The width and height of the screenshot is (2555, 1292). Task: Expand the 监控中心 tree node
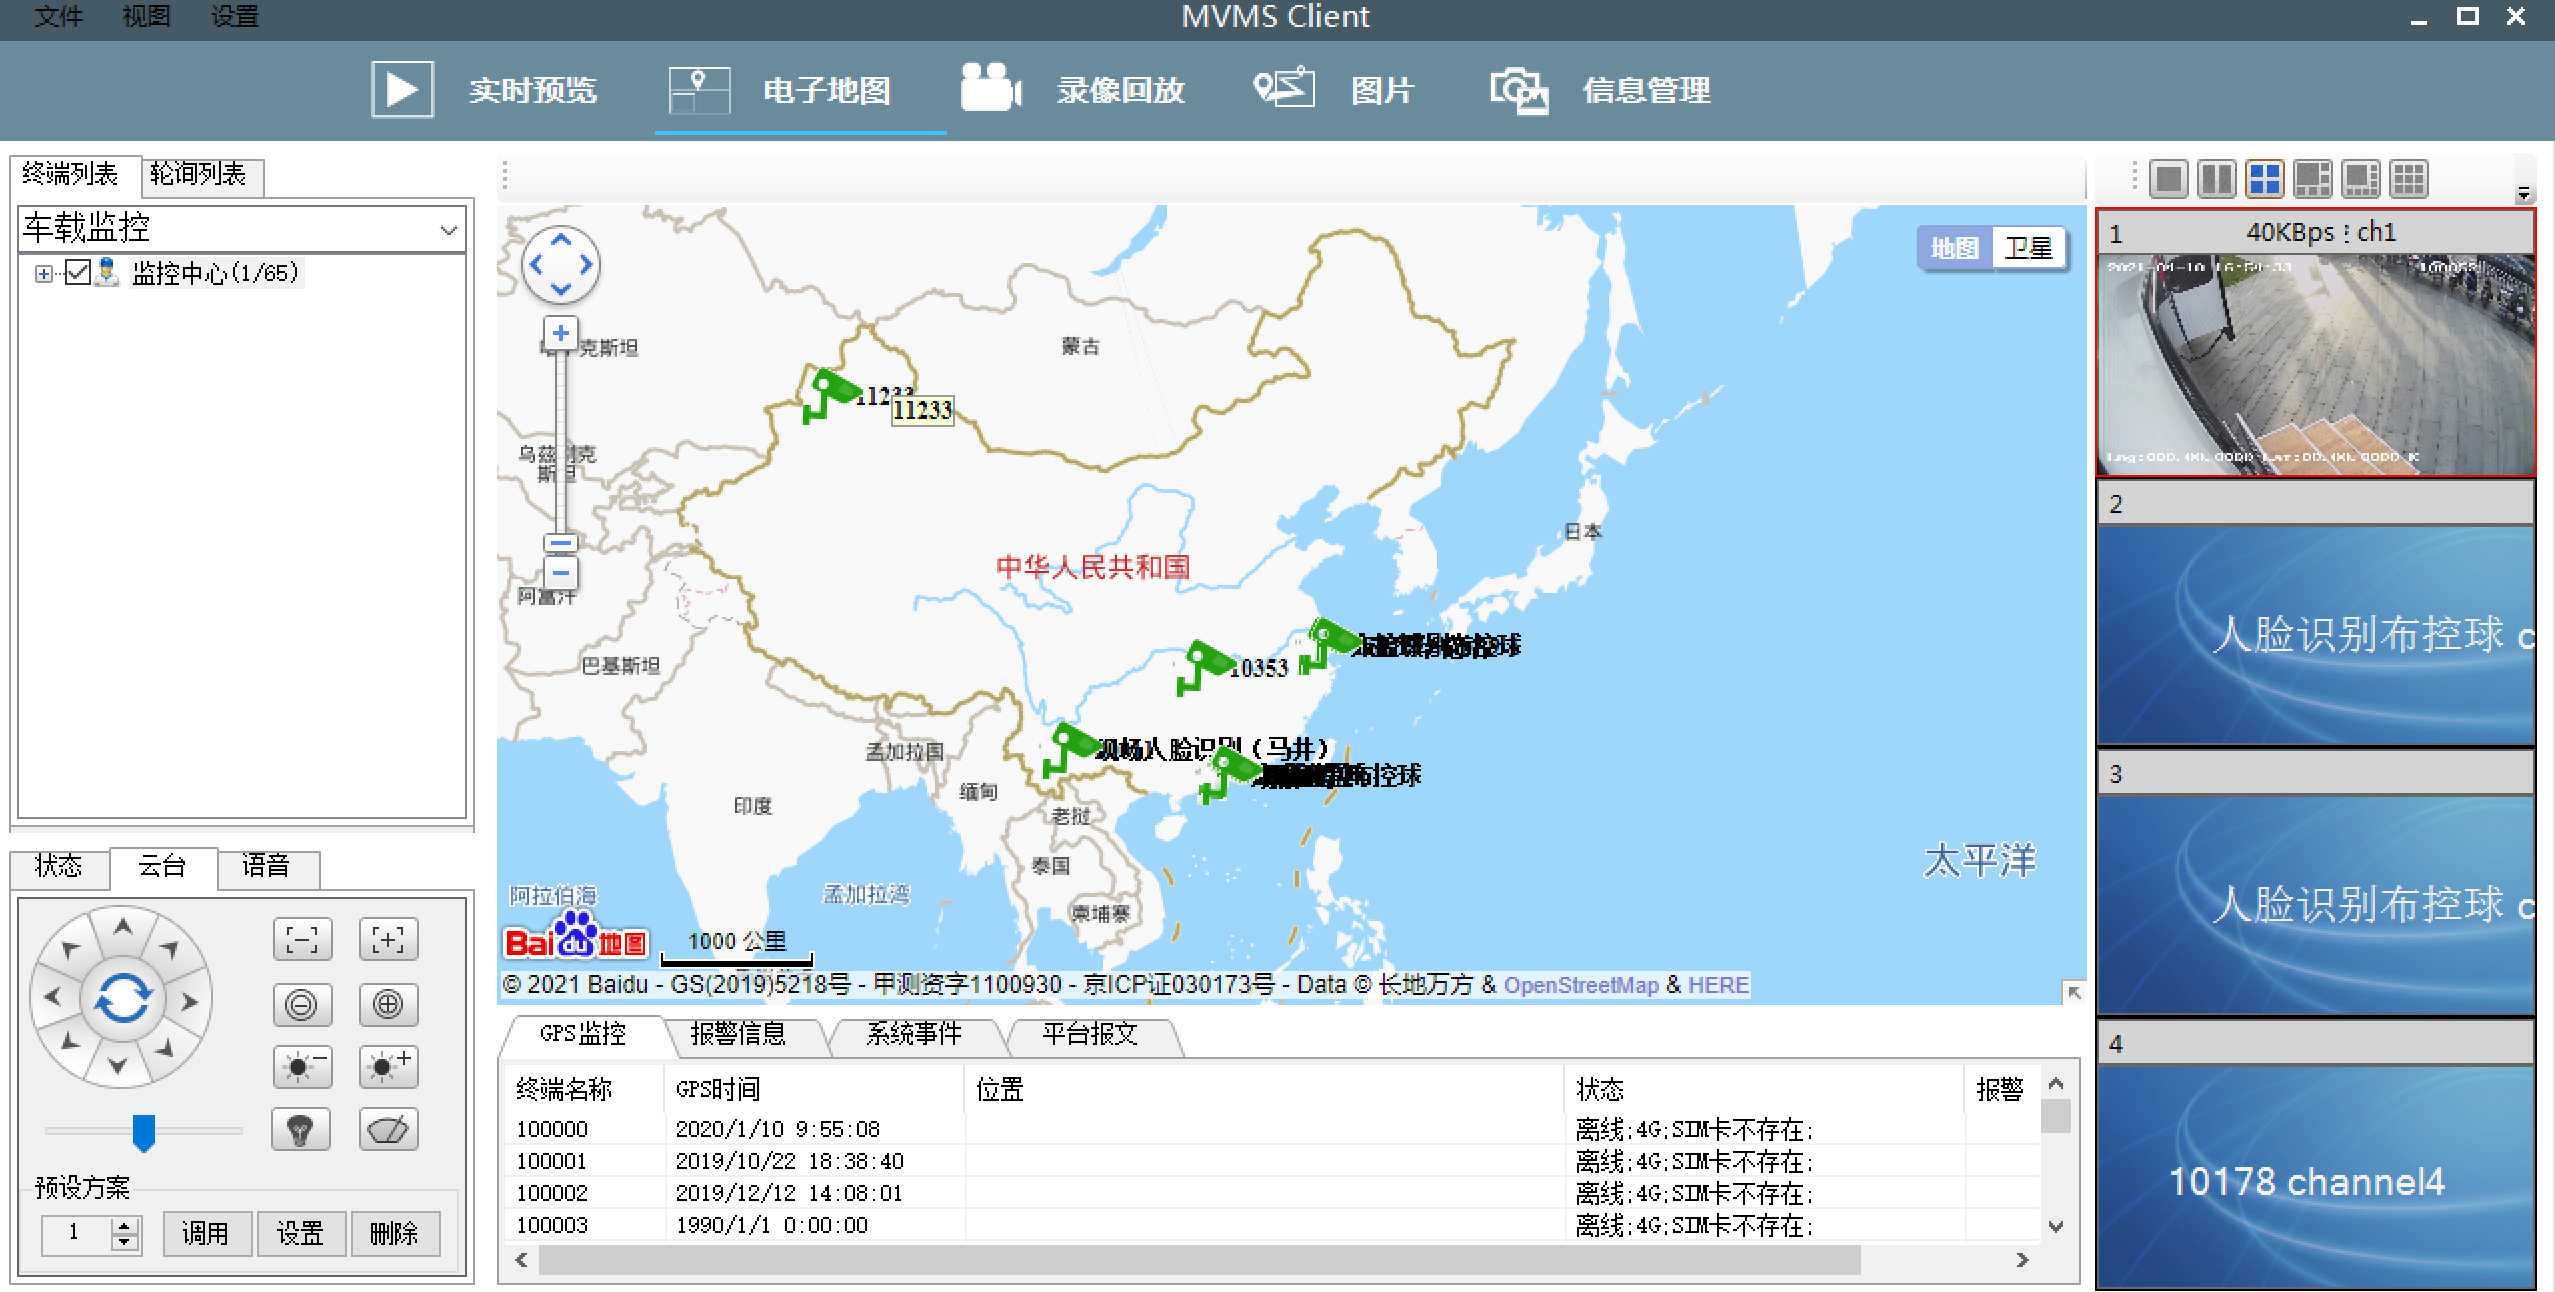(43, 273)
